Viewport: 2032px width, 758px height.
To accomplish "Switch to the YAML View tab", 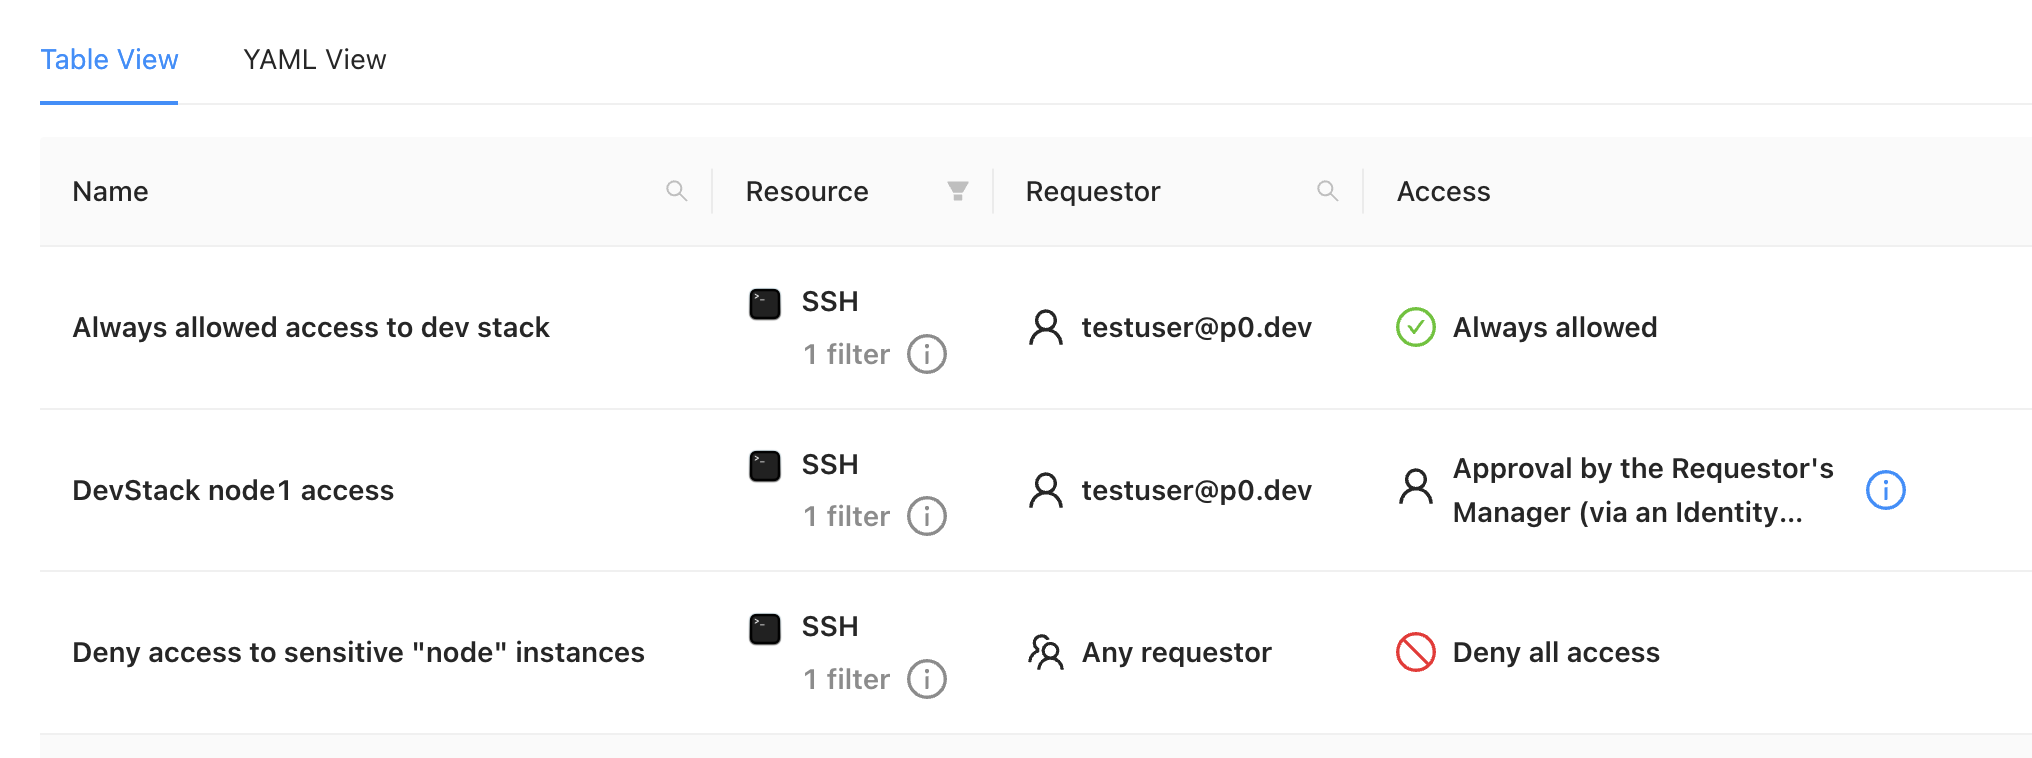I will click(314, 60).
